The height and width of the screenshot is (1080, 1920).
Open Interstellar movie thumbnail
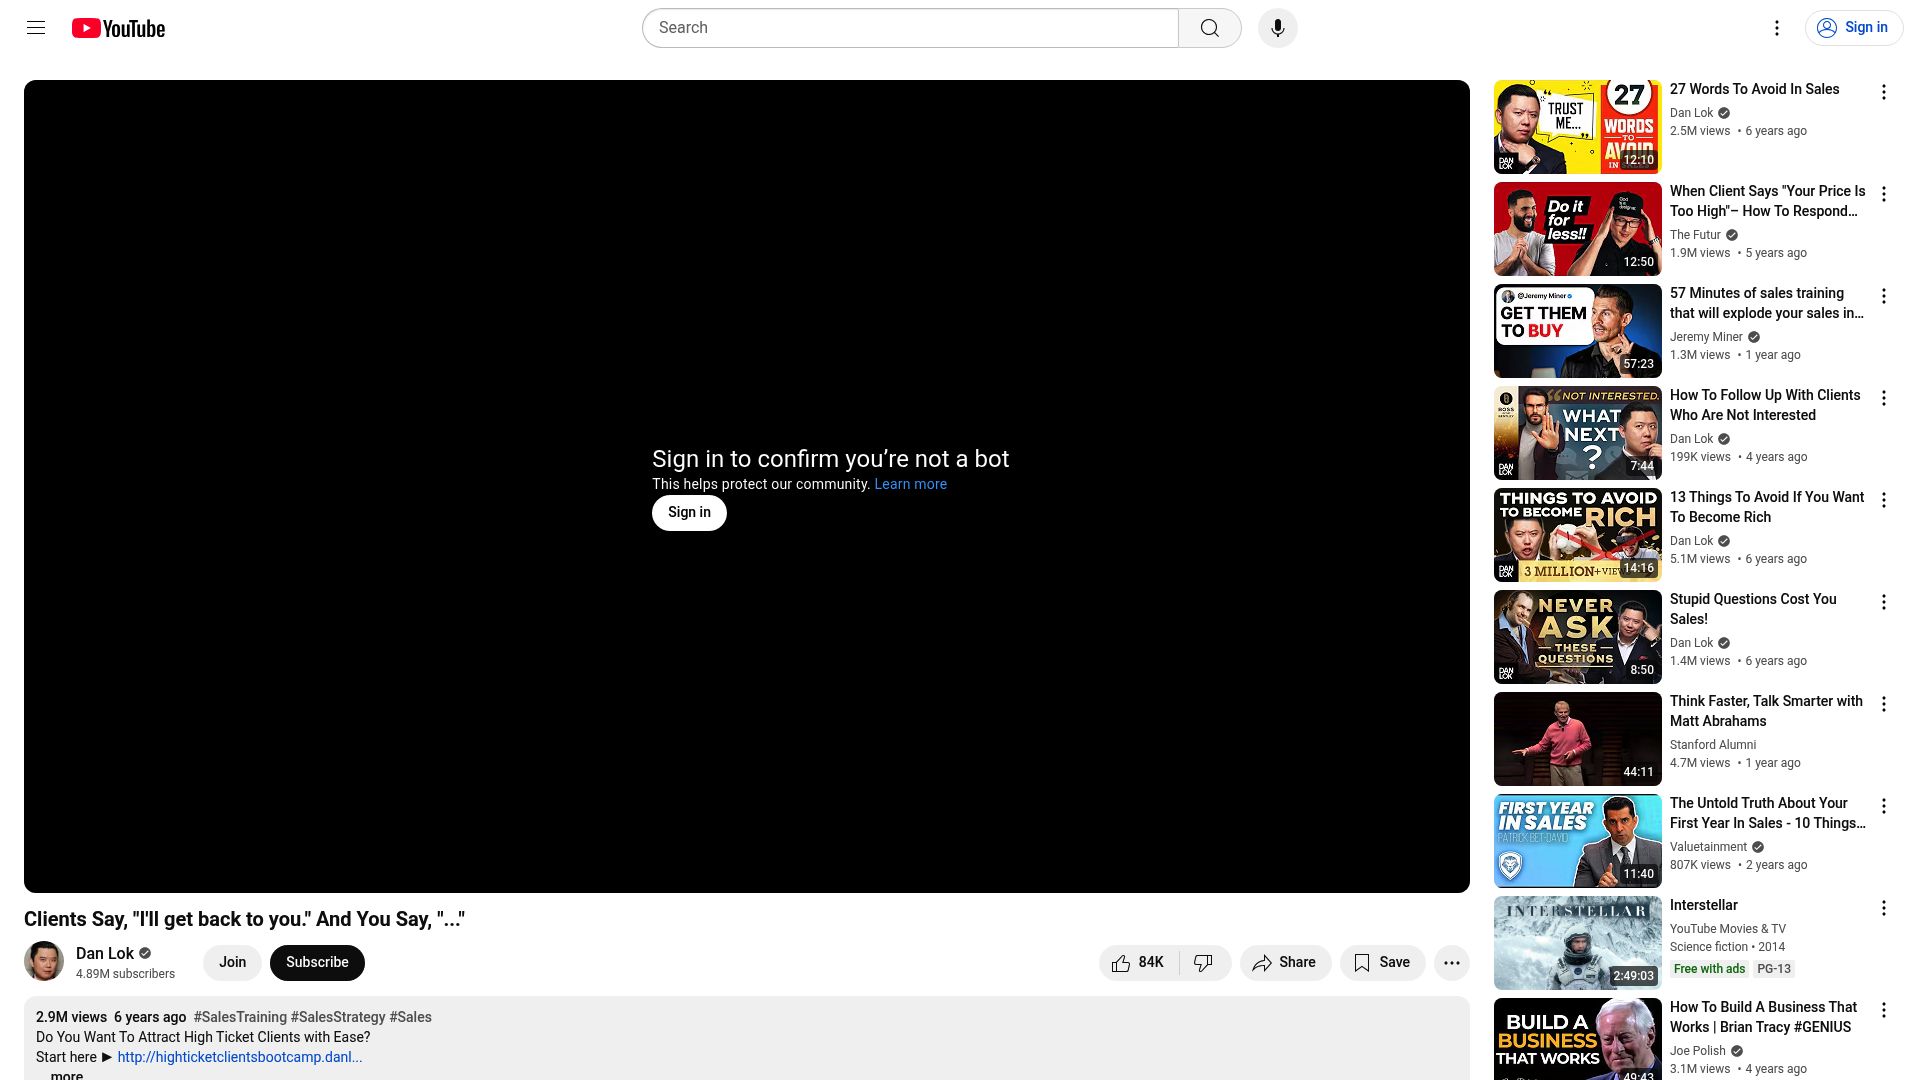1577,943
